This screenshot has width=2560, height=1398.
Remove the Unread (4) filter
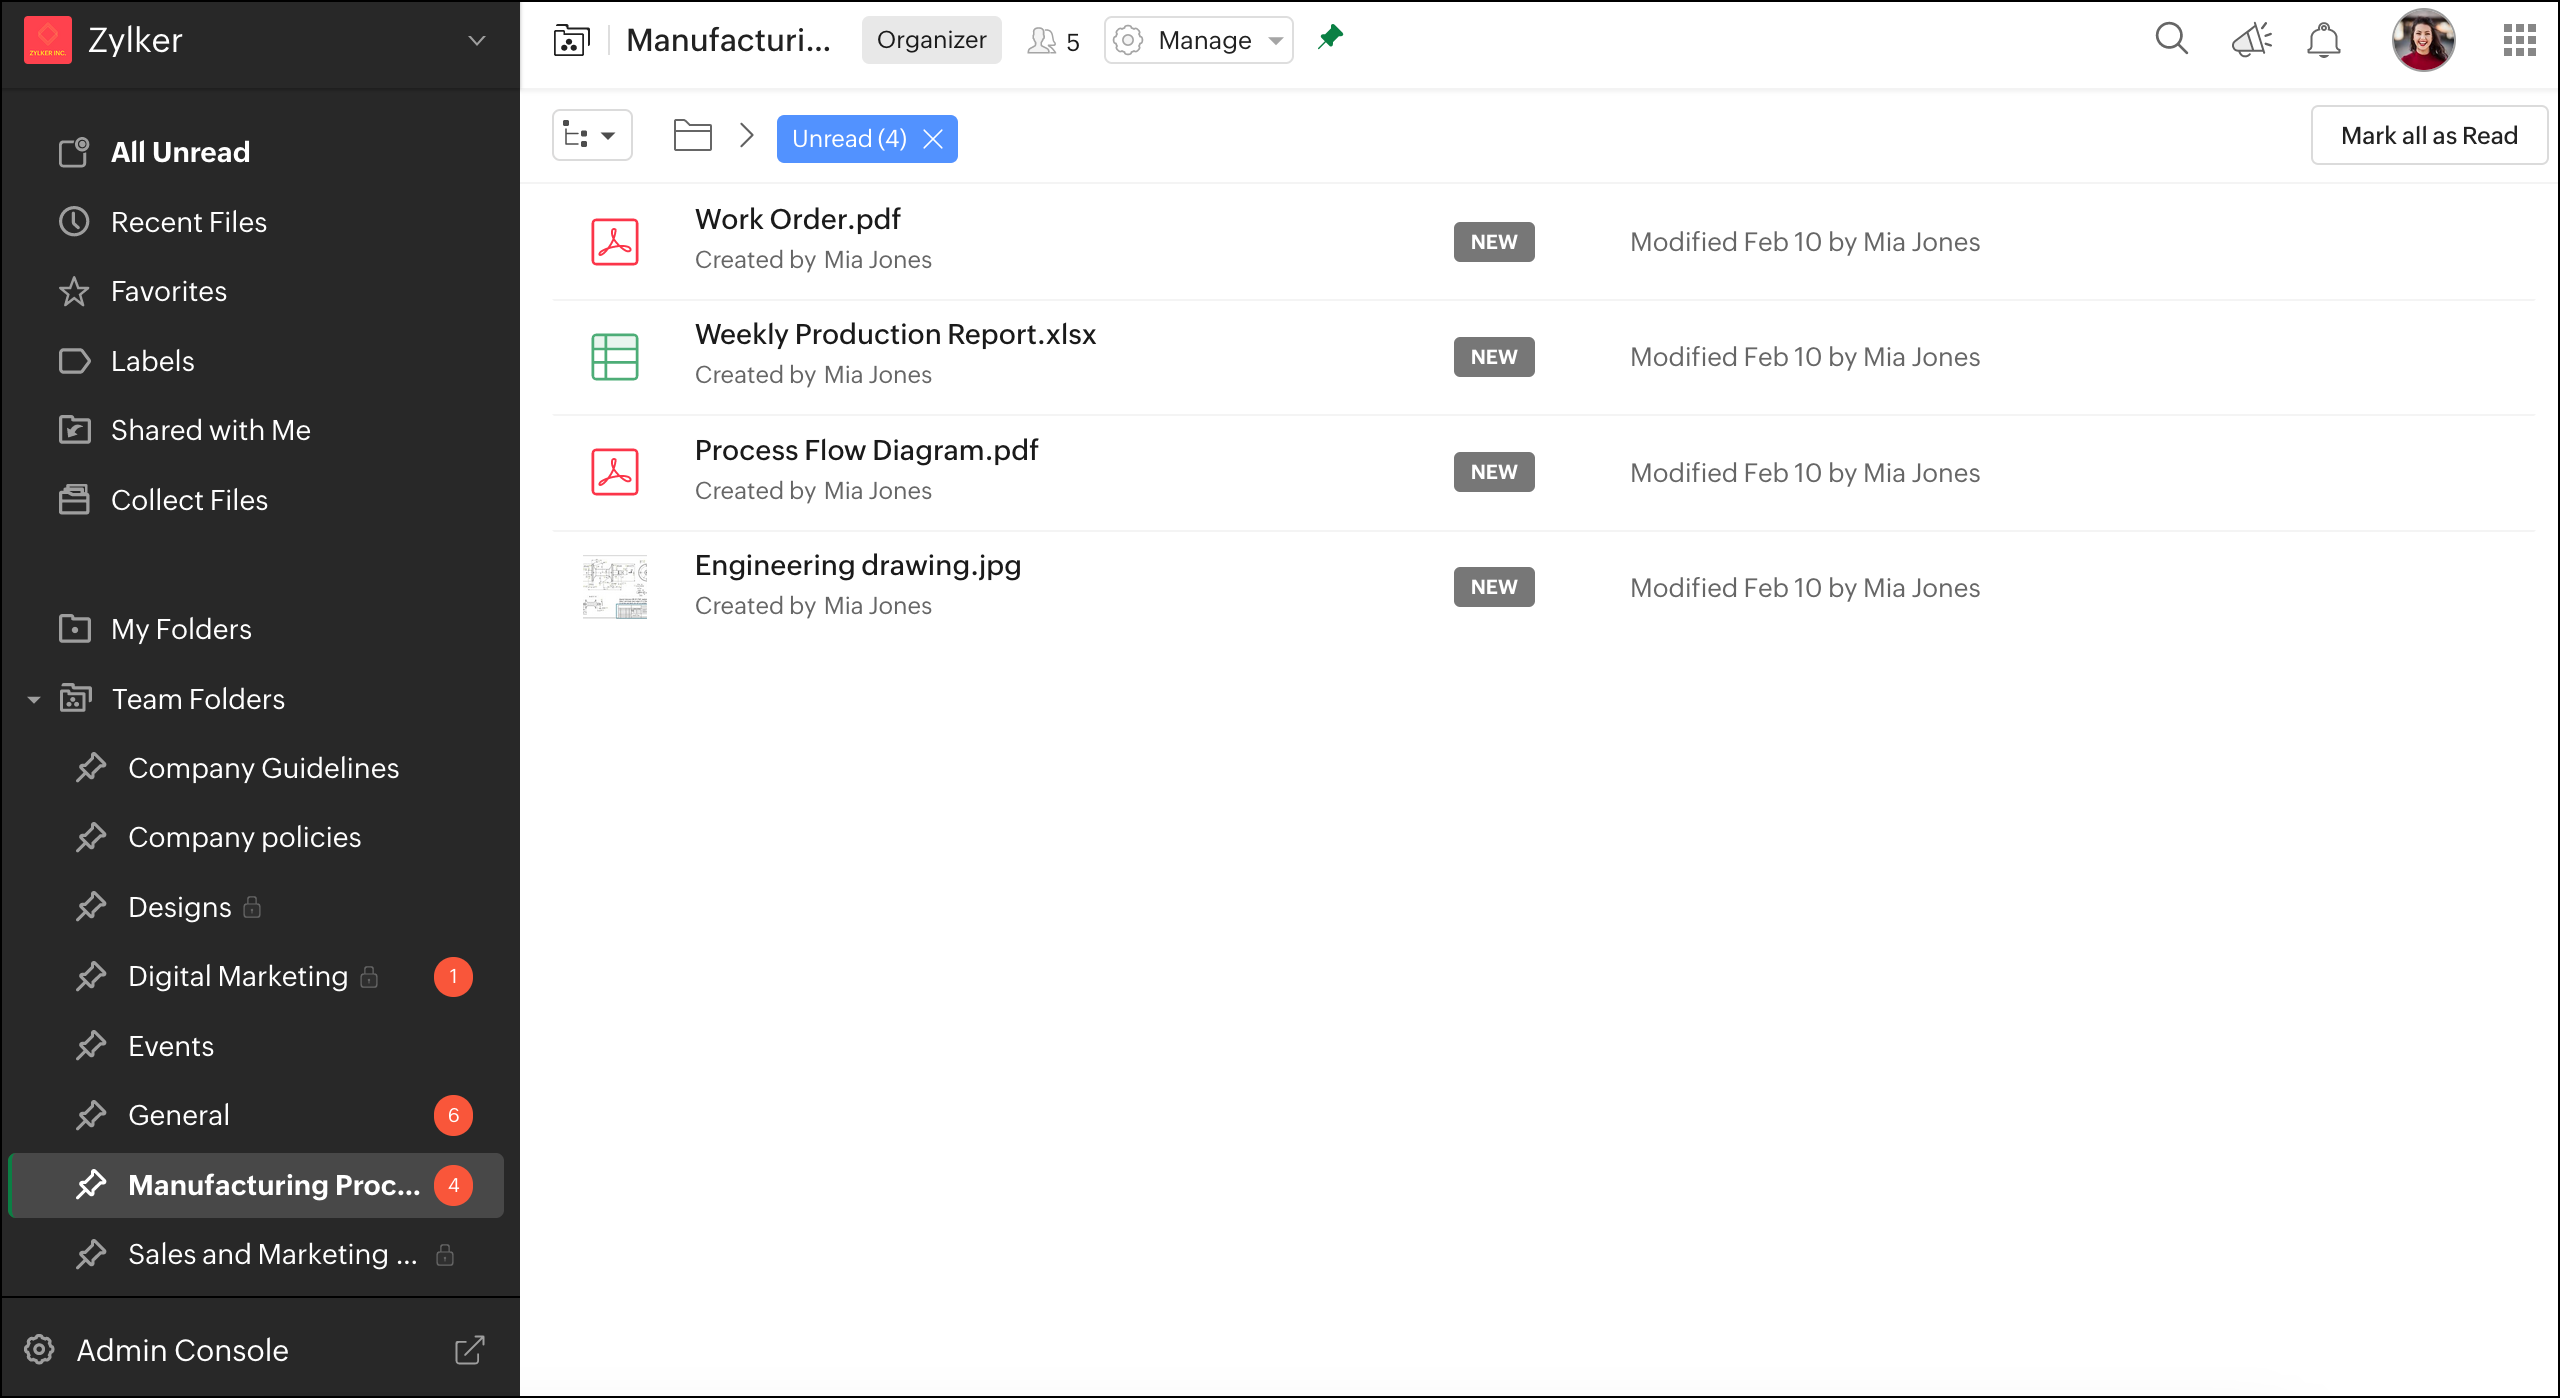point(933,139)
